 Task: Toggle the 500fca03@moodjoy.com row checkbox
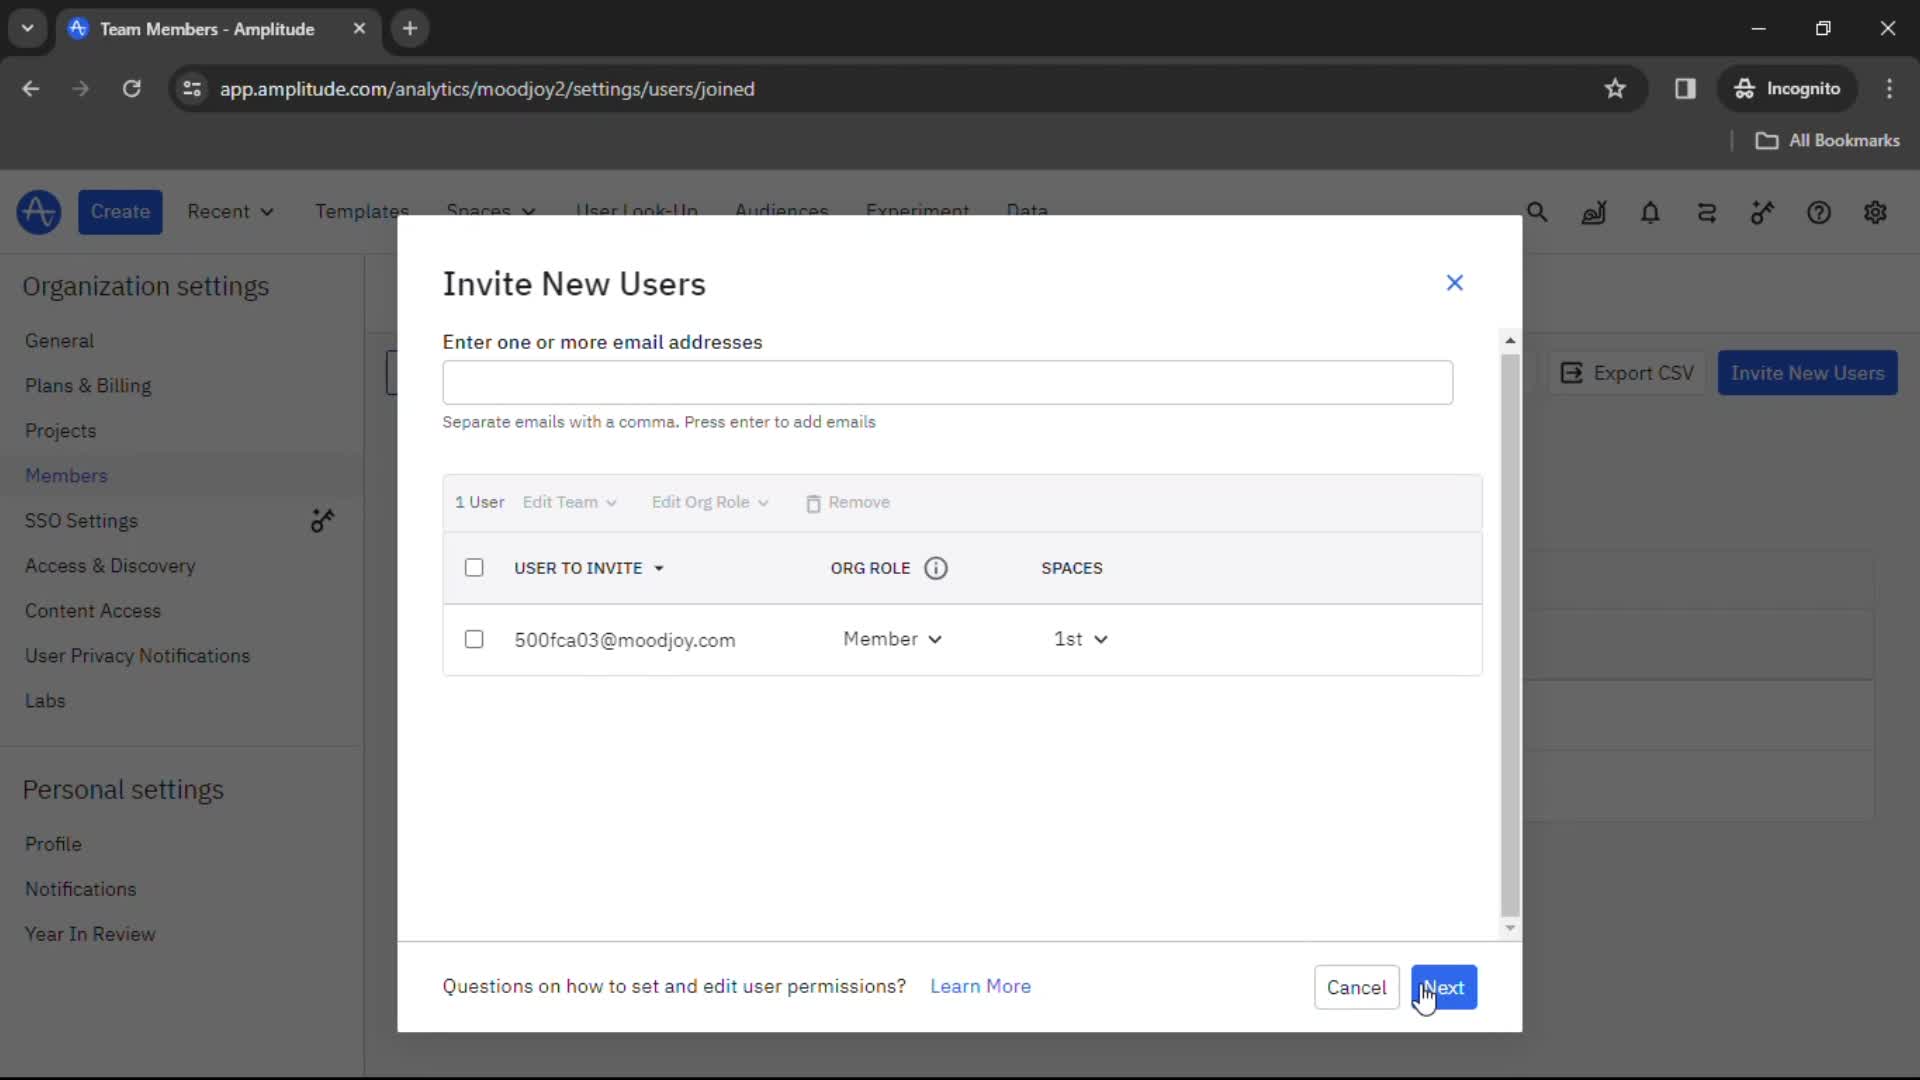[x=473, y=640]
